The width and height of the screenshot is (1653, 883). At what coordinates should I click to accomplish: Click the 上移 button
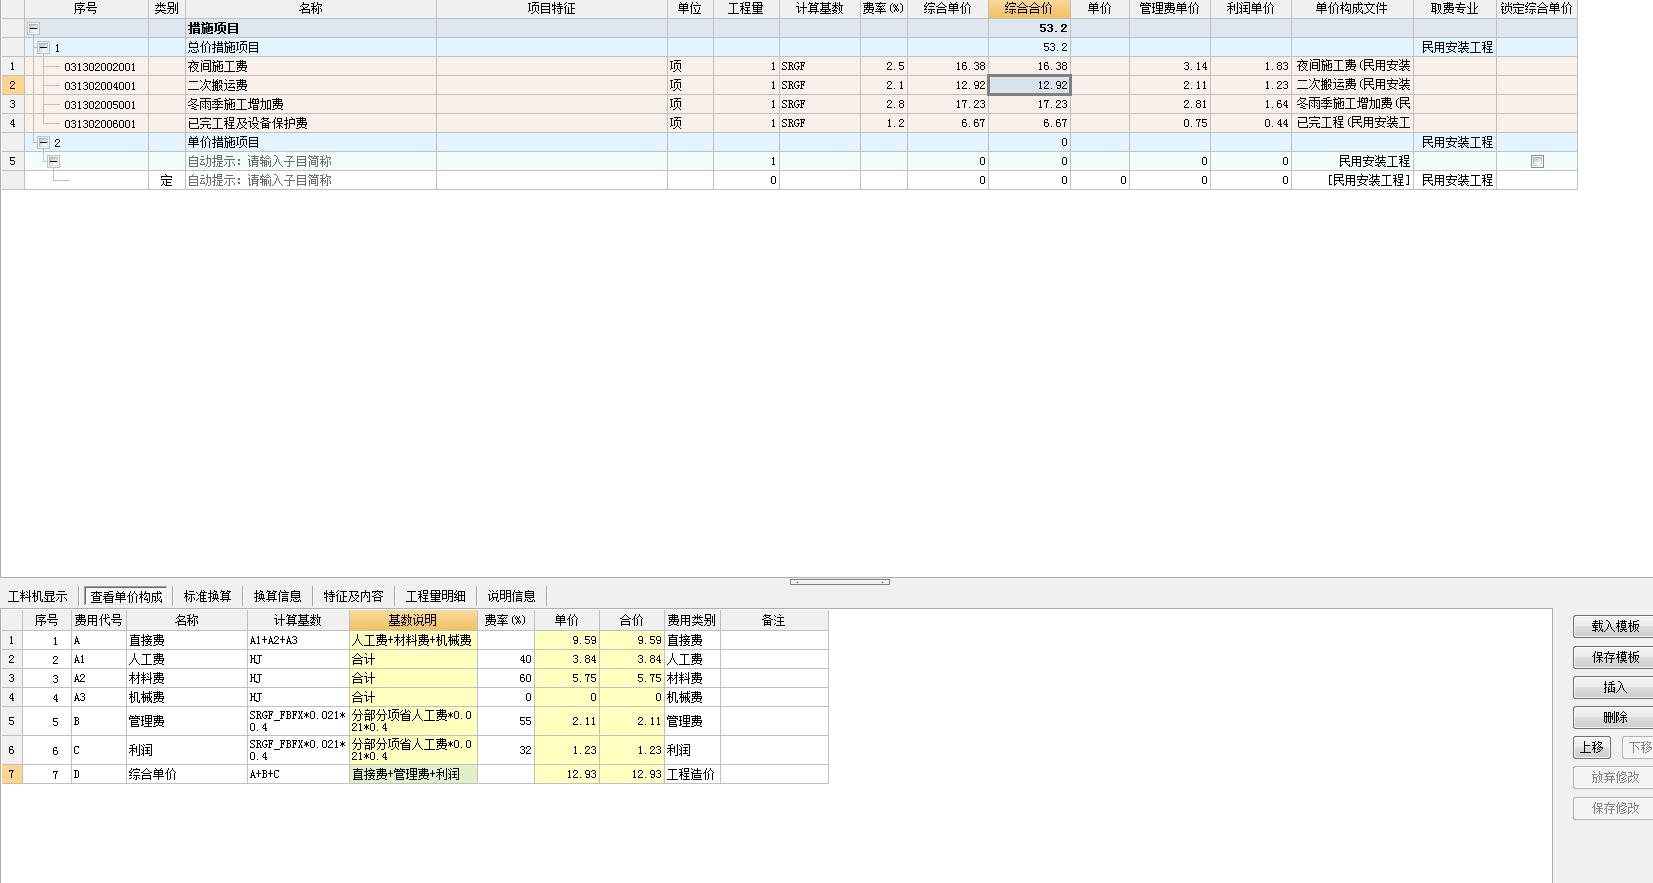pos(1592,747)
